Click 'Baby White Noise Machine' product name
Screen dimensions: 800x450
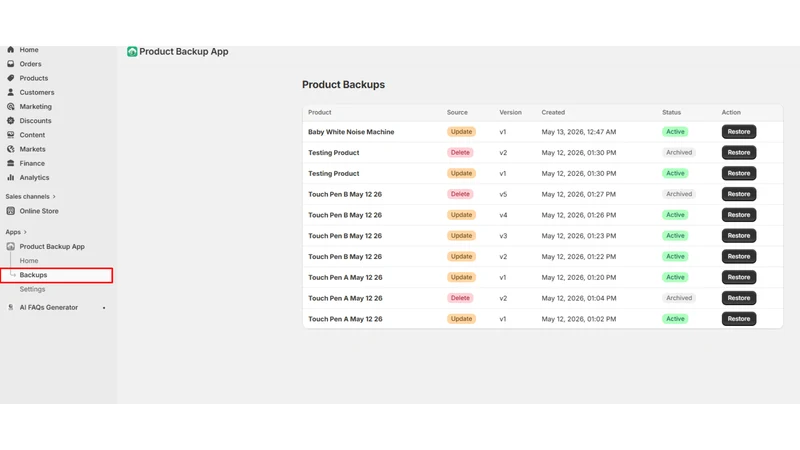(x=351, y=132)
